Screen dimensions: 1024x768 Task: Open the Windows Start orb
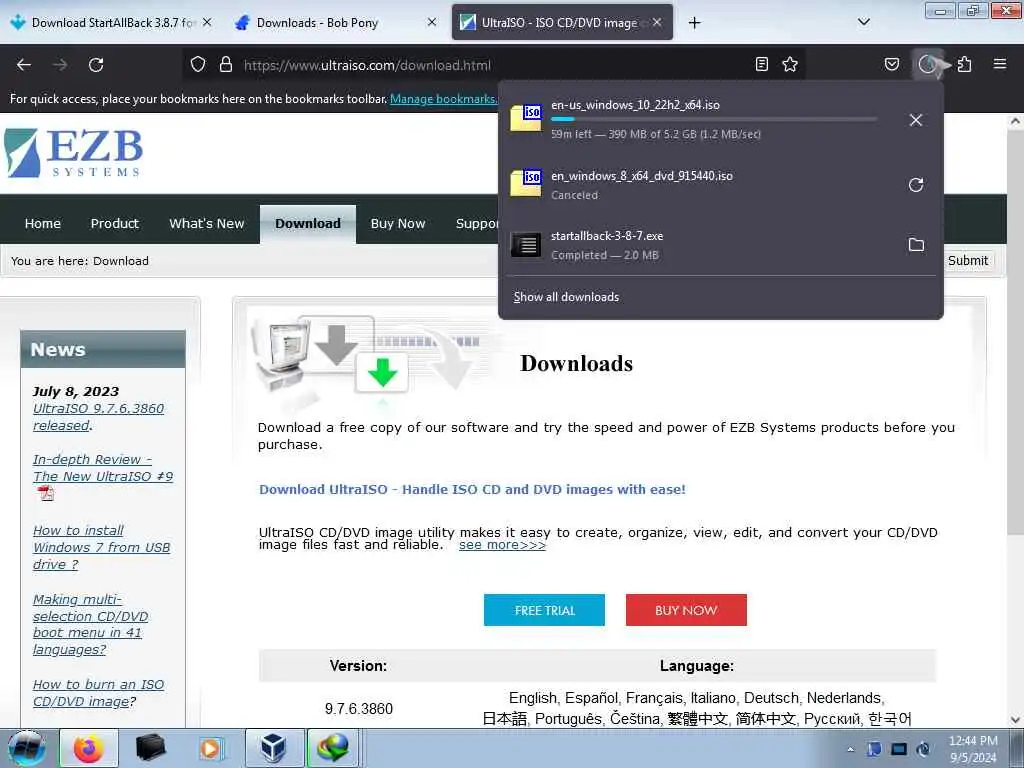click(27, 748)
